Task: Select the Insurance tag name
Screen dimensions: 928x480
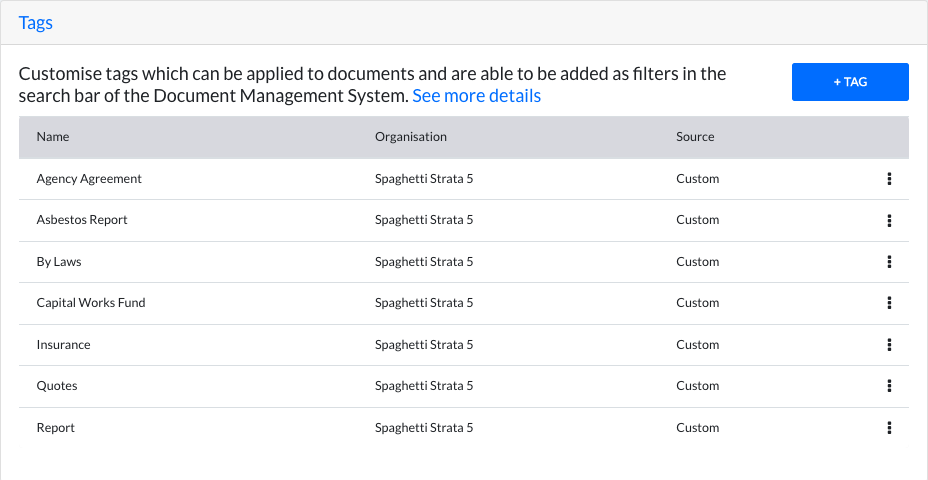Action: 63,344
